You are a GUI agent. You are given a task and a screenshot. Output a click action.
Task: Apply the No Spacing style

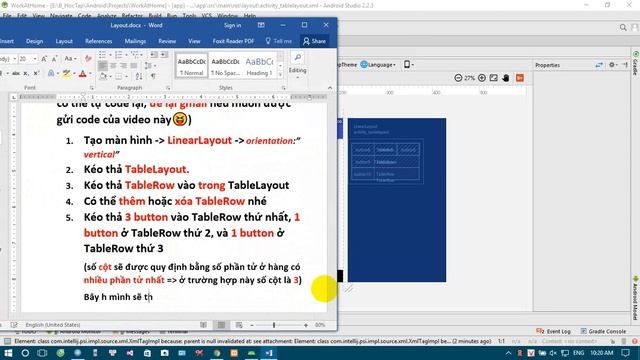(225, 66)
